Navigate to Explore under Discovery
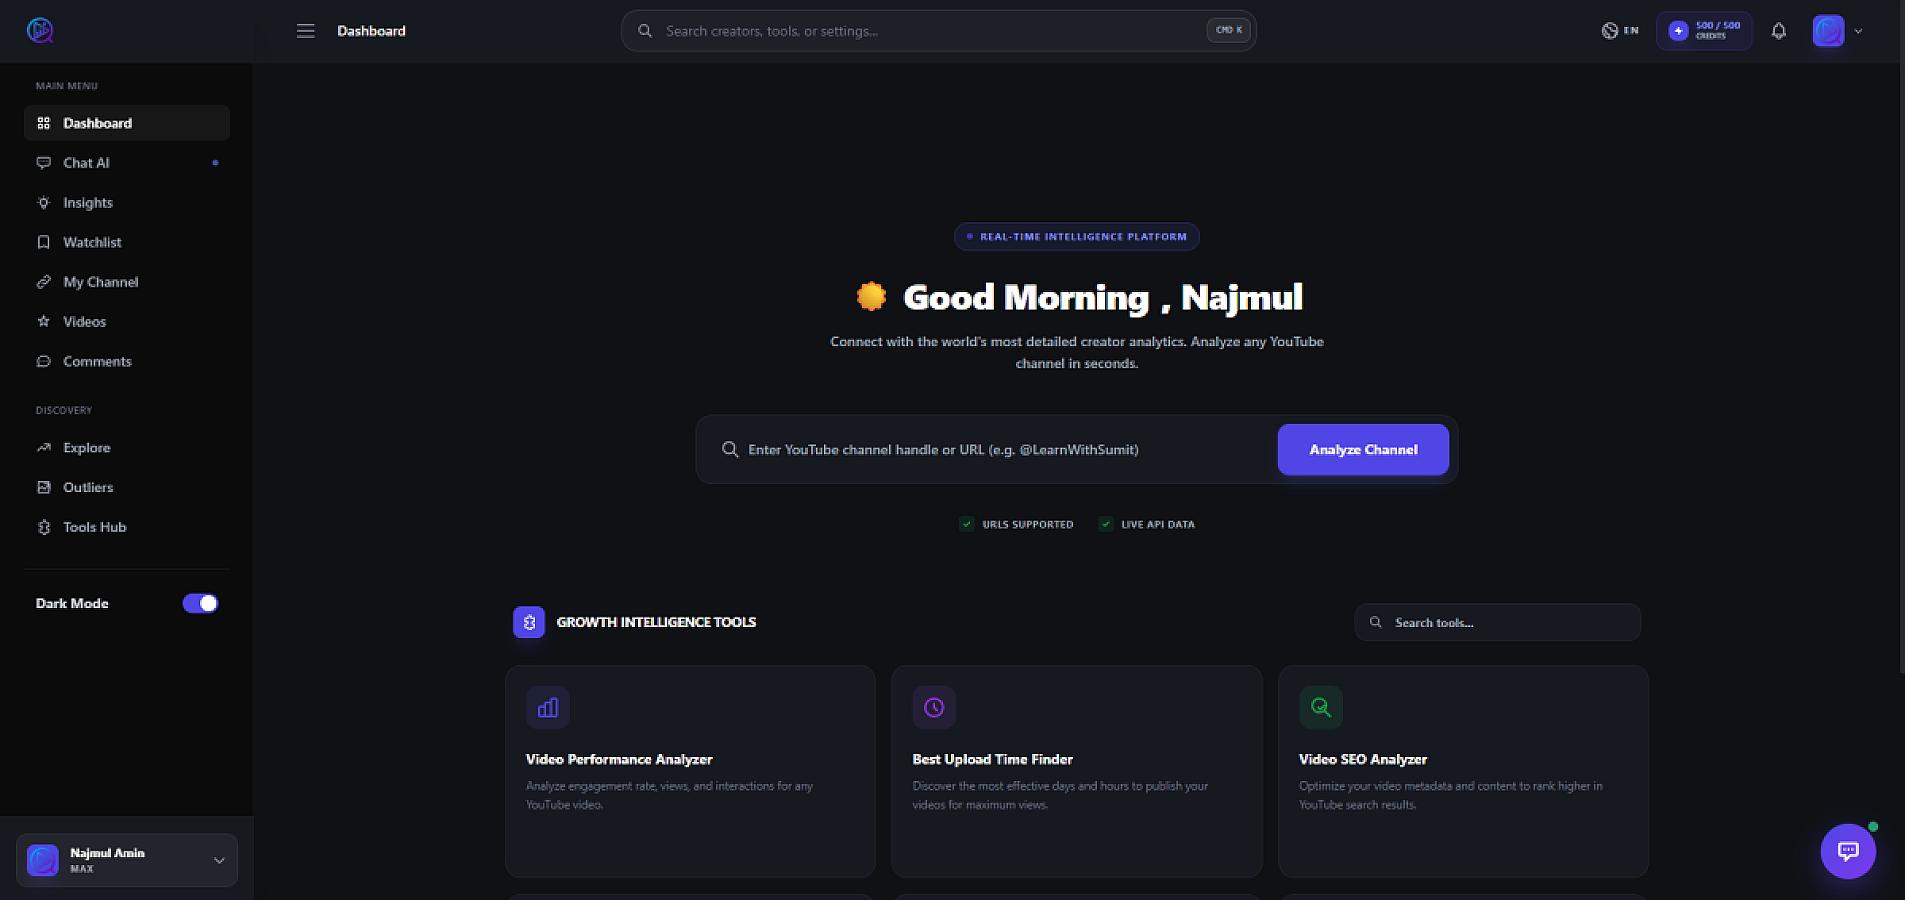 click(x=127, y=448)
